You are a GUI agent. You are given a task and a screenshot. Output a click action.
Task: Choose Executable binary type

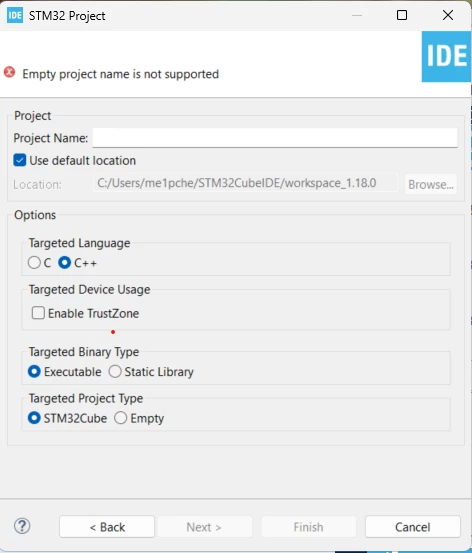(34, 371)
